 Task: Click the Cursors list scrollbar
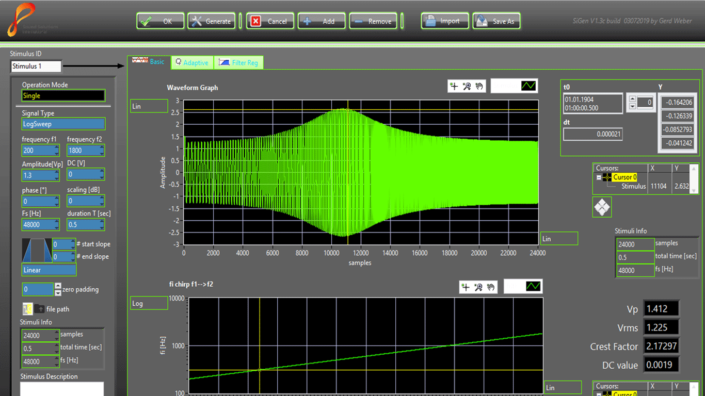point(694,179)
